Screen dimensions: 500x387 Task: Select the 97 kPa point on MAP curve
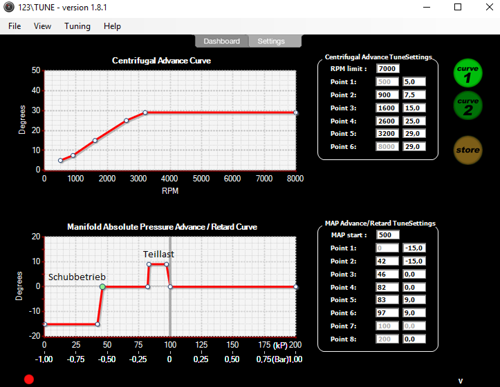point(166,264)
